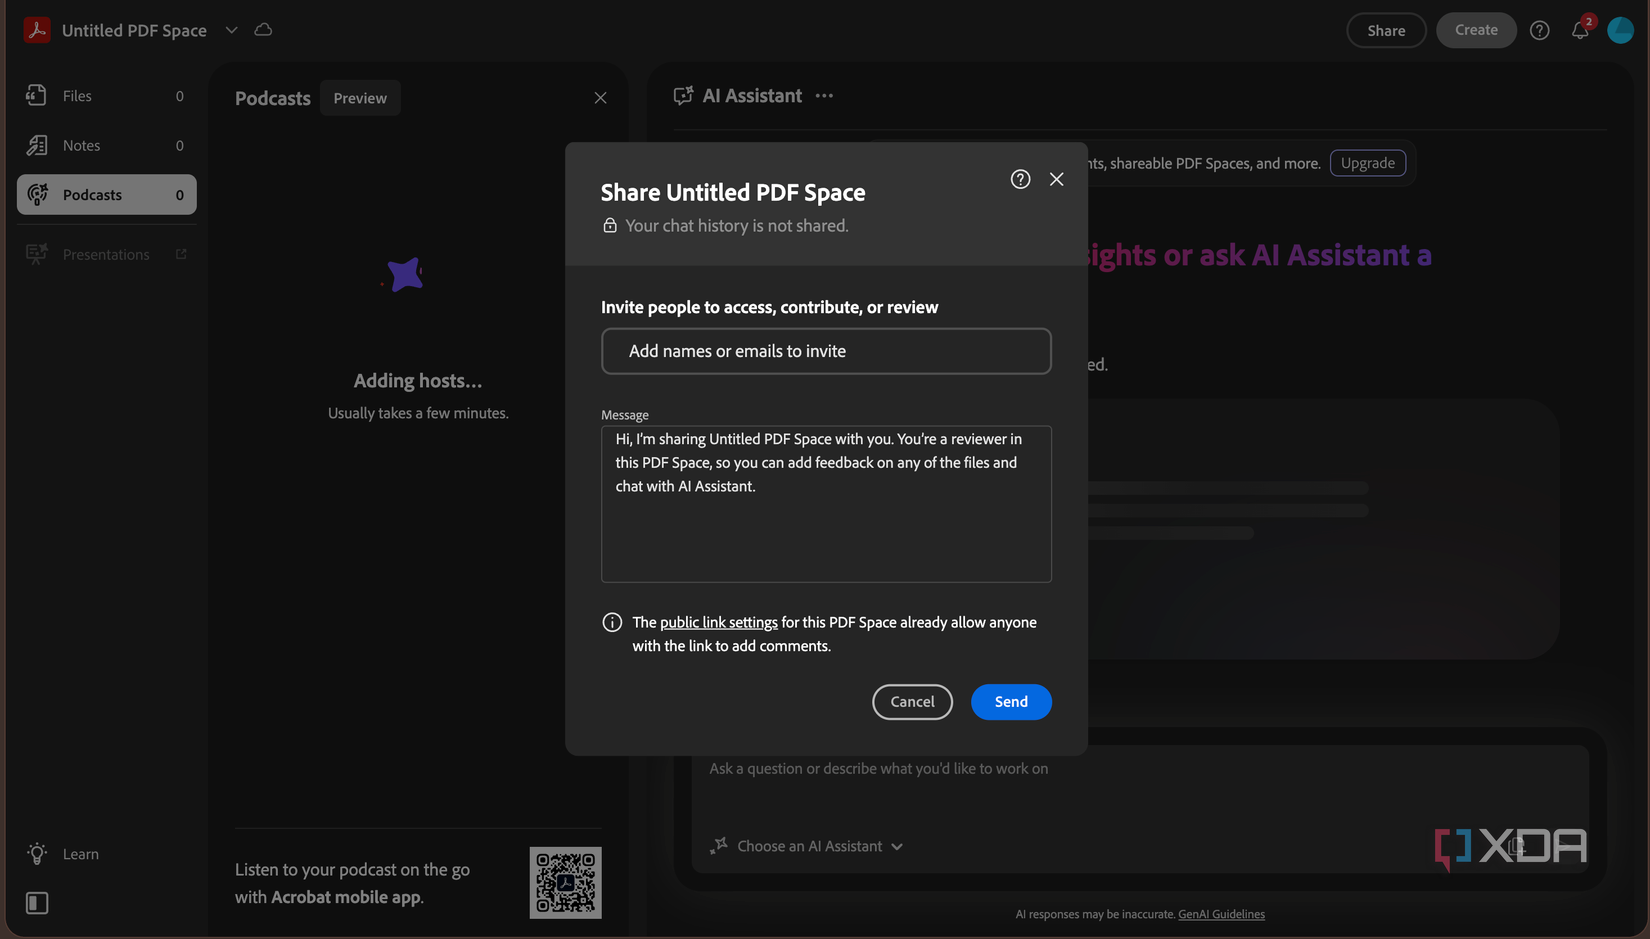Screen dimensions: 1650x939
Task: Toggle the sidebar collapse panel icon
Action: pyautogui.click(x=37, y=903)
